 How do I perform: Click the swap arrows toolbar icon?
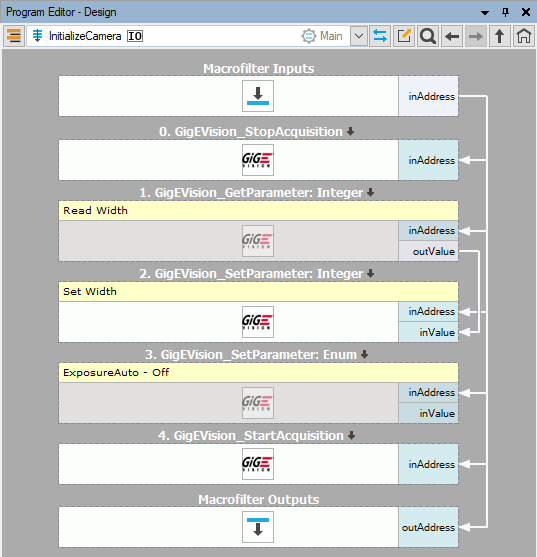380,36
